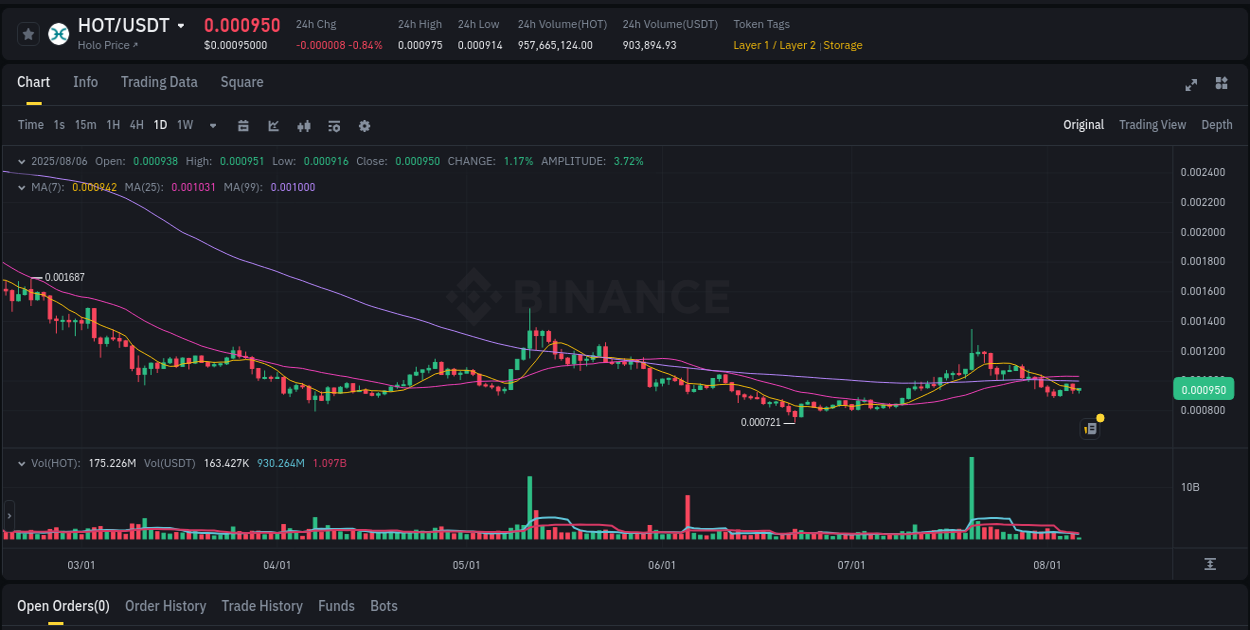The width and height of the screenshot is (1250, 630).
Task: Collapse the MA indicator row chevron
Action: pos(21,186)
